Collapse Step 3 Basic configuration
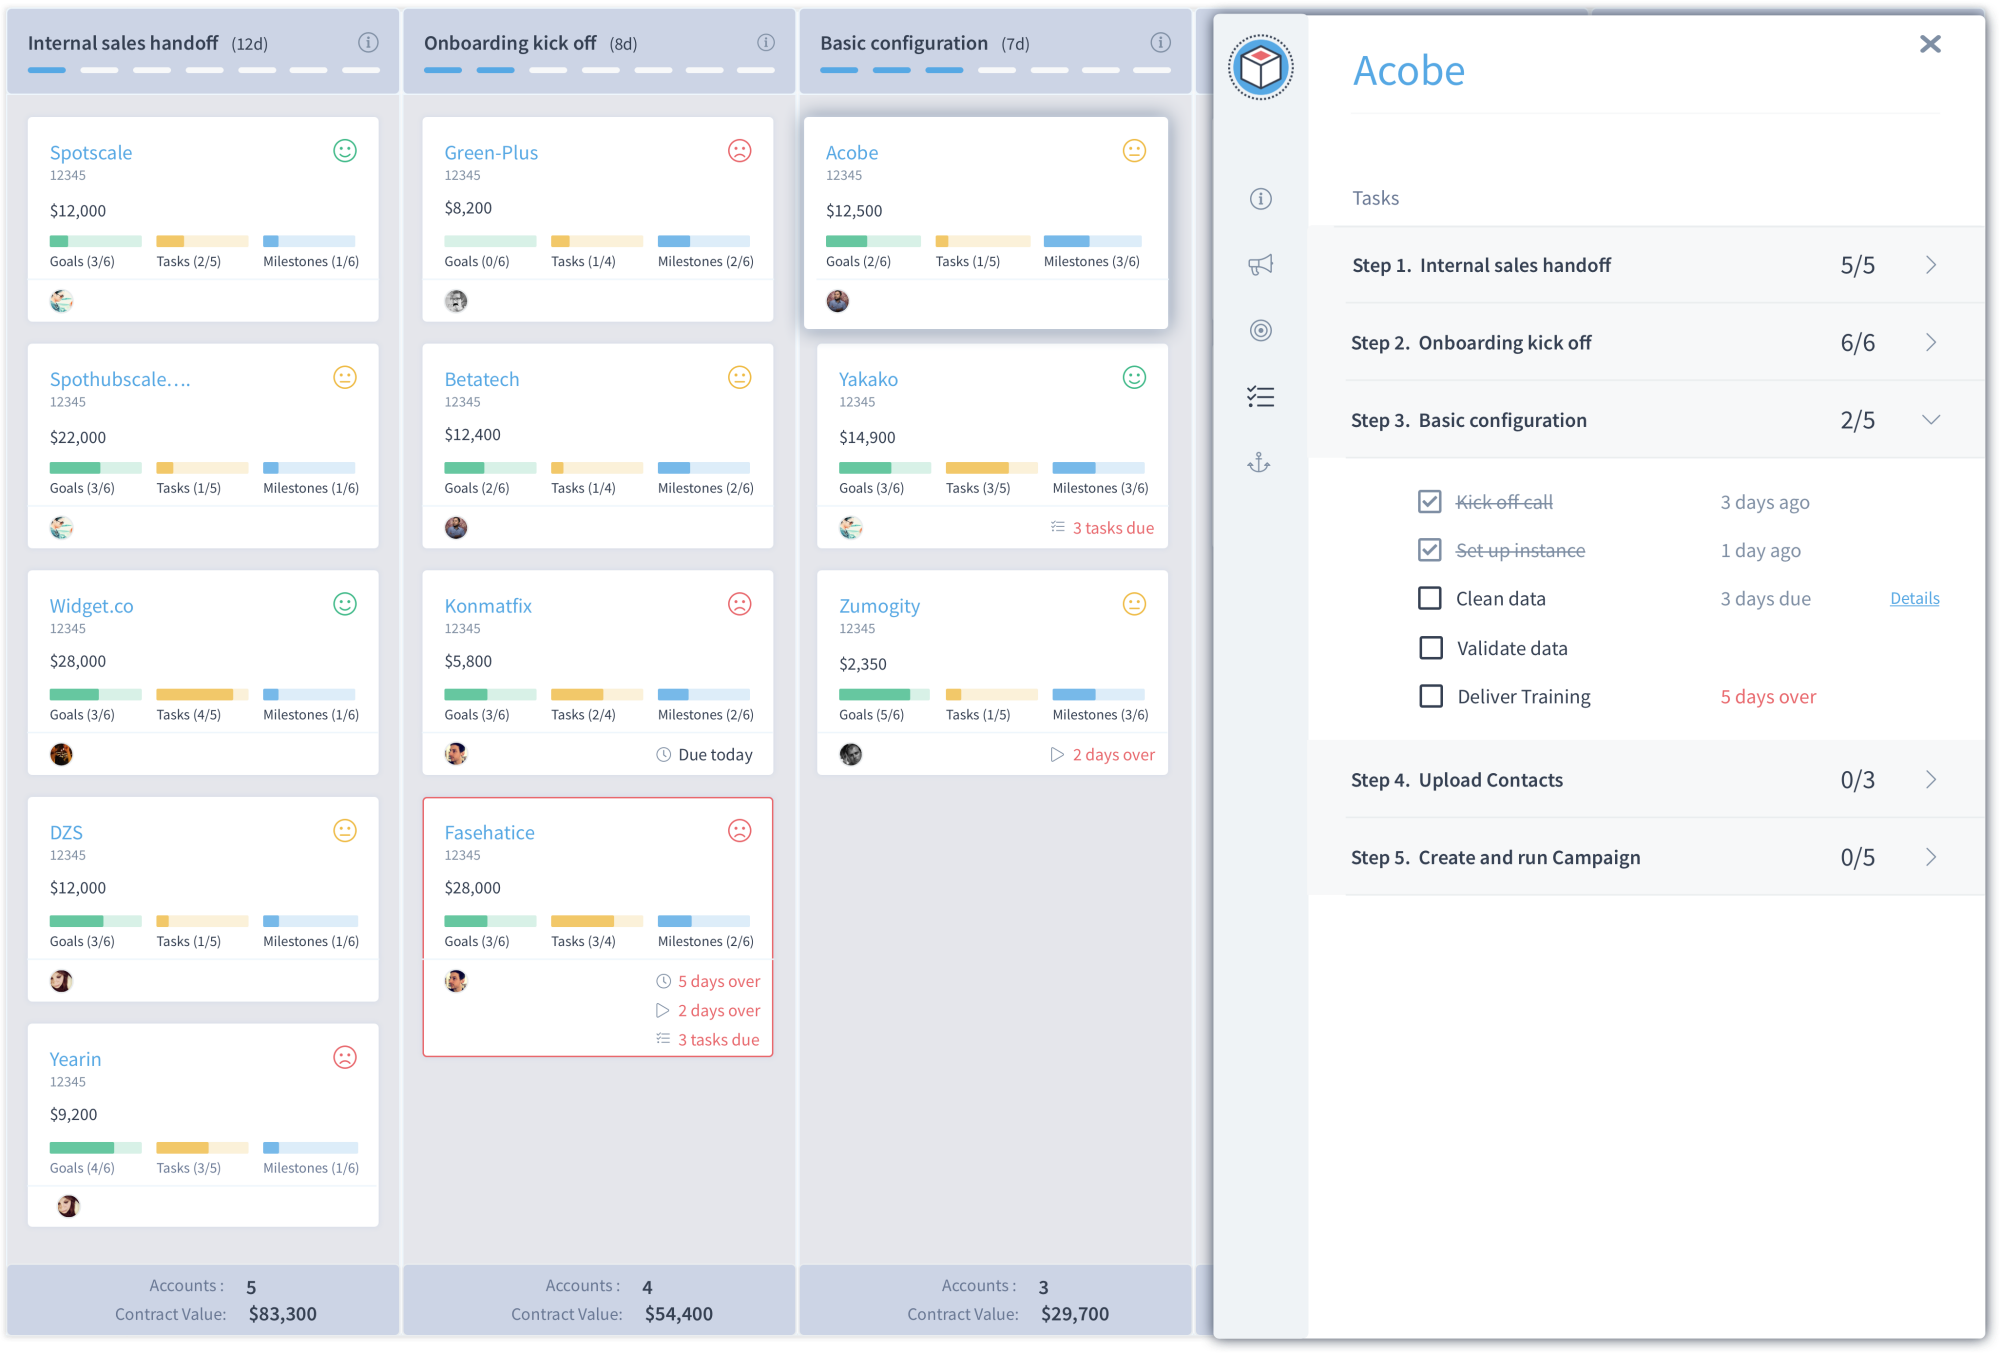 click(1931, 419)
